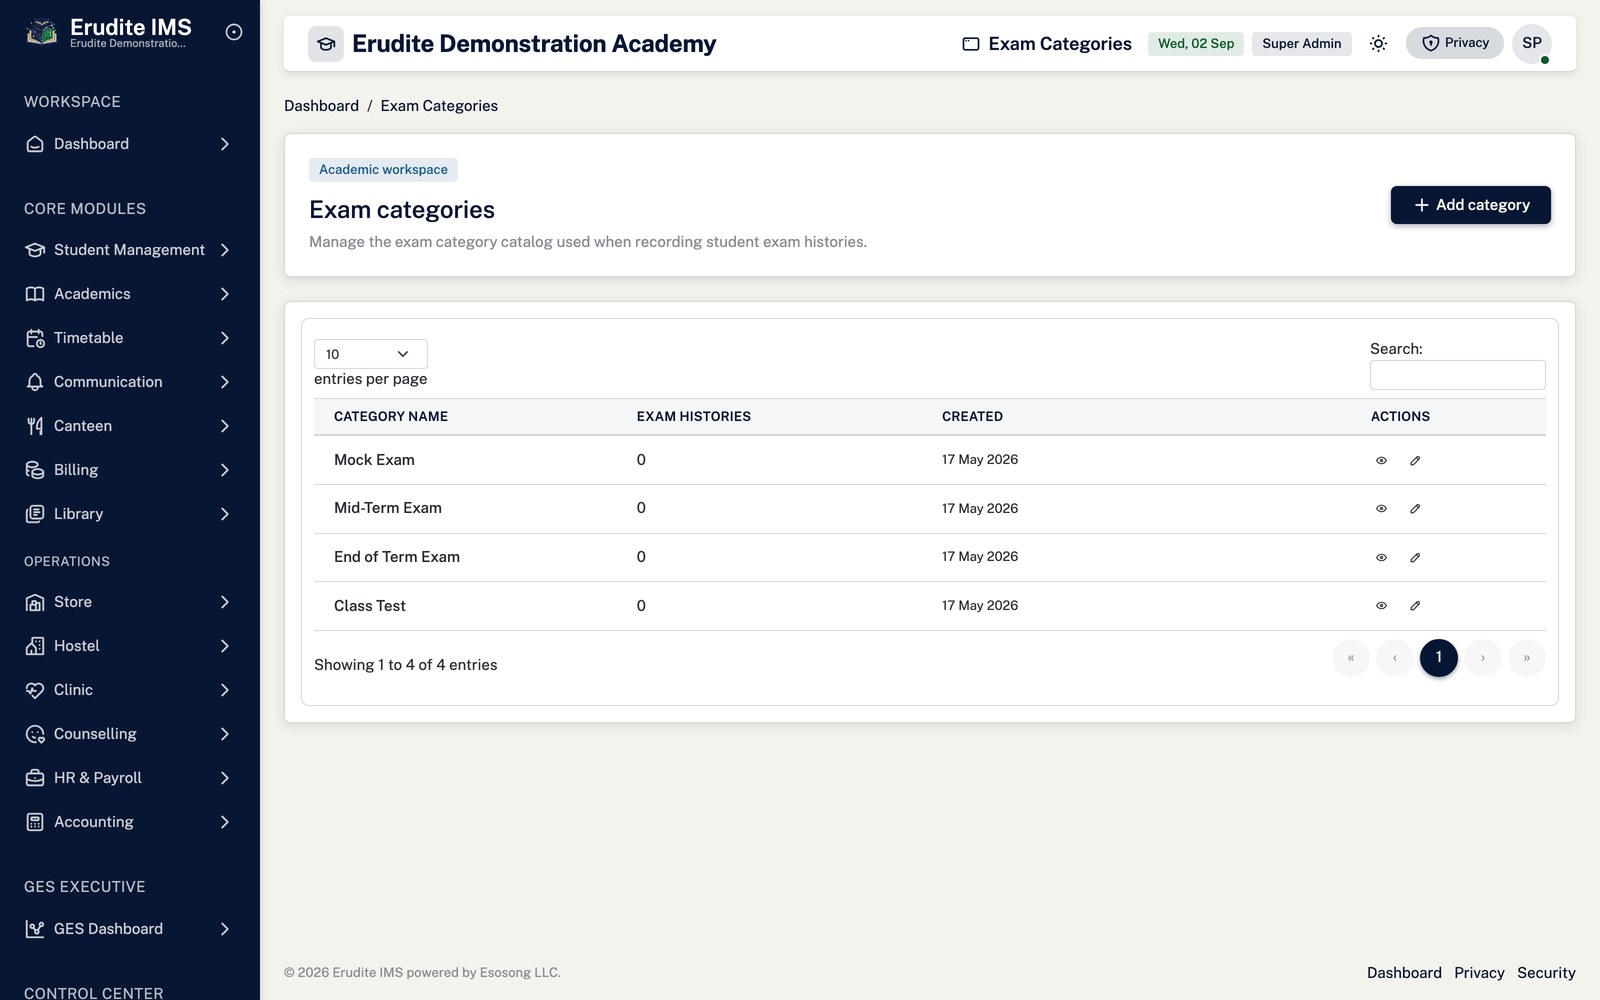Open the Security footer link
1600x1000 pixels.
[1546, 973]
